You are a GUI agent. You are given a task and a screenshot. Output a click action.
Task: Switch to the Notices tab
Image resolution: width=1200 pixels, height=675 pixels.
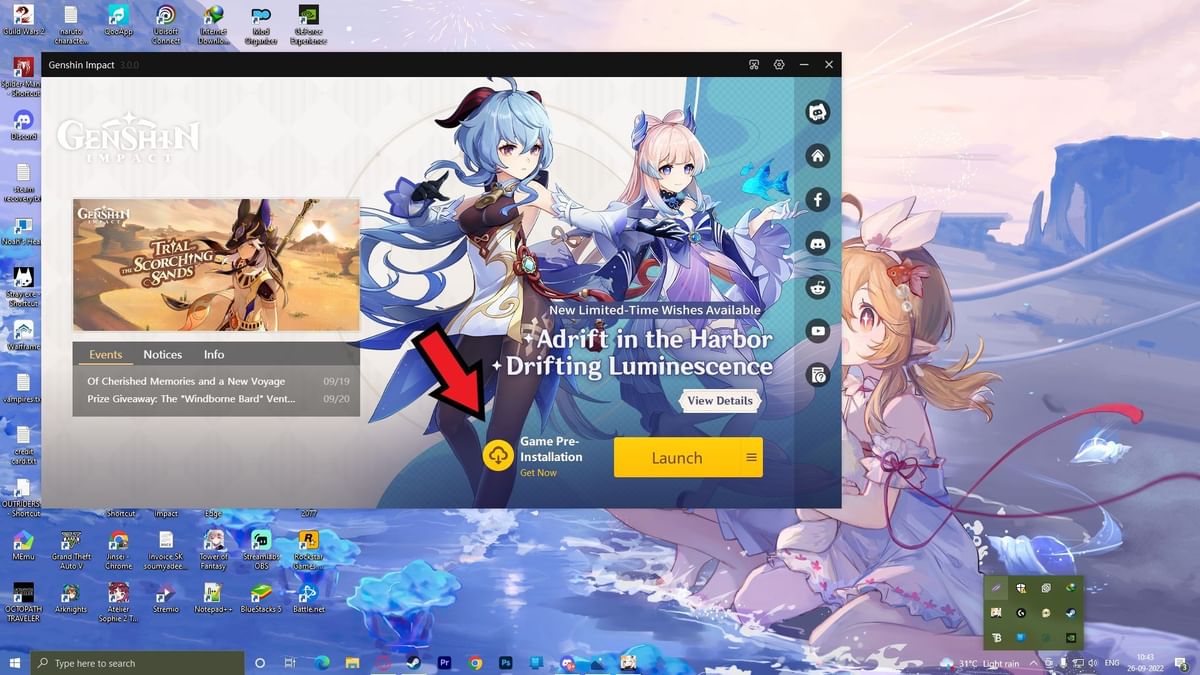click(162, 354)
